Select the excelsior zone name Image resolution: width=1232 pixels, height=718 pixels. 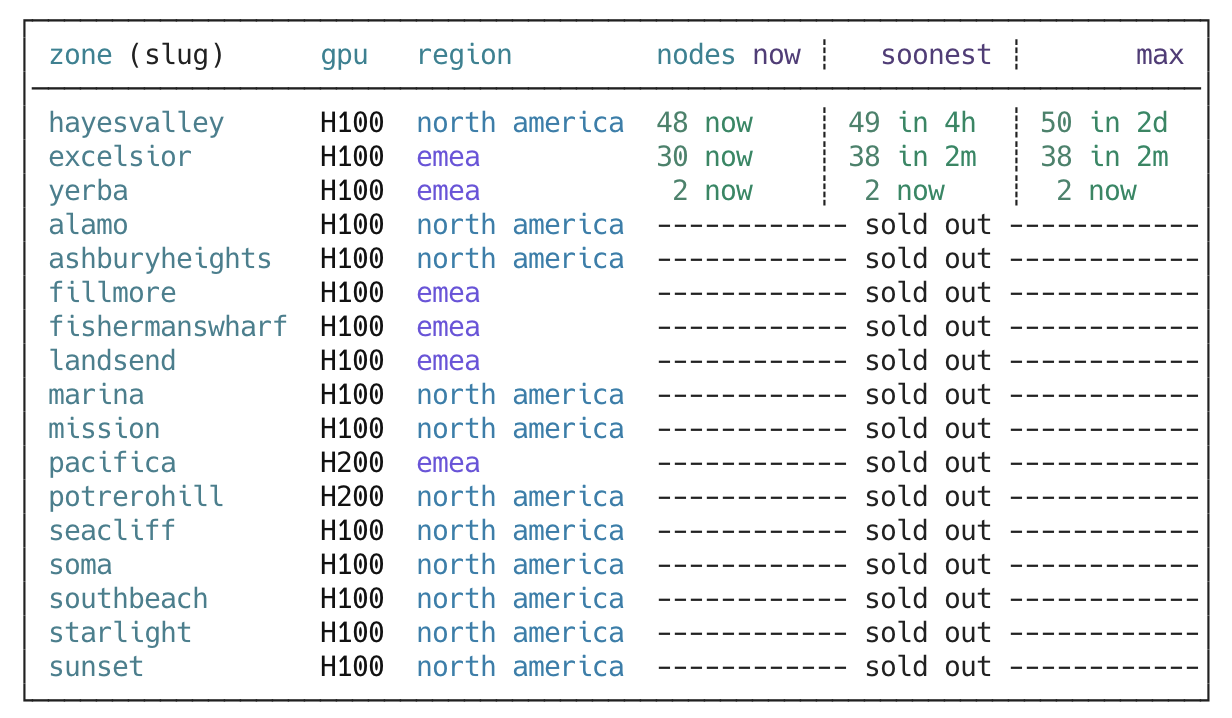(120, 157)
